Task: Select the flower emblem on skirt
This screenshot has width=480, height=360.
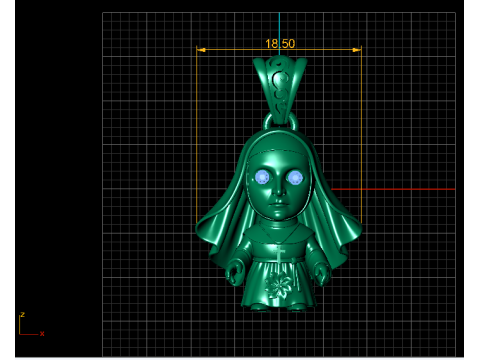Action: [279, 284]
